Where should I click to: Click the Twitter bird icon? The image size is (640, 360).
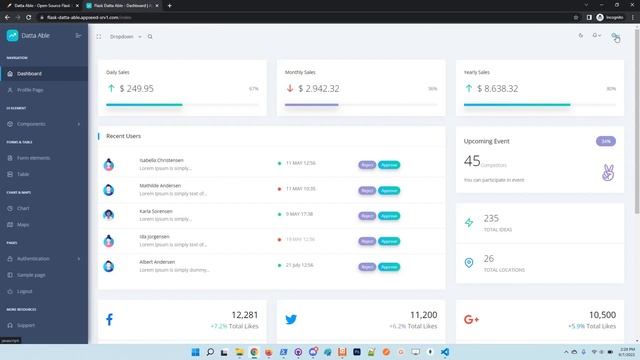291,320
